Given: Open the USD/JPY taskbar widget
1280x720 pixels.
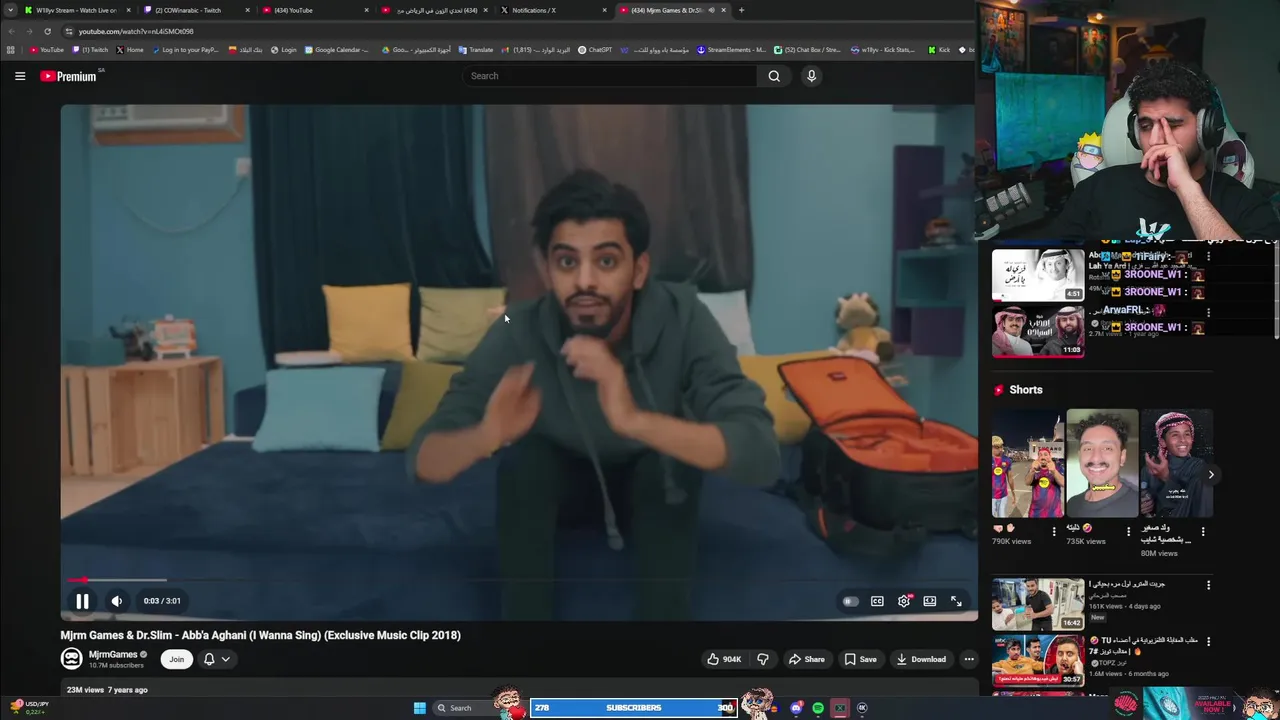Looking at the screenshot, I should [x=28, y=707].
